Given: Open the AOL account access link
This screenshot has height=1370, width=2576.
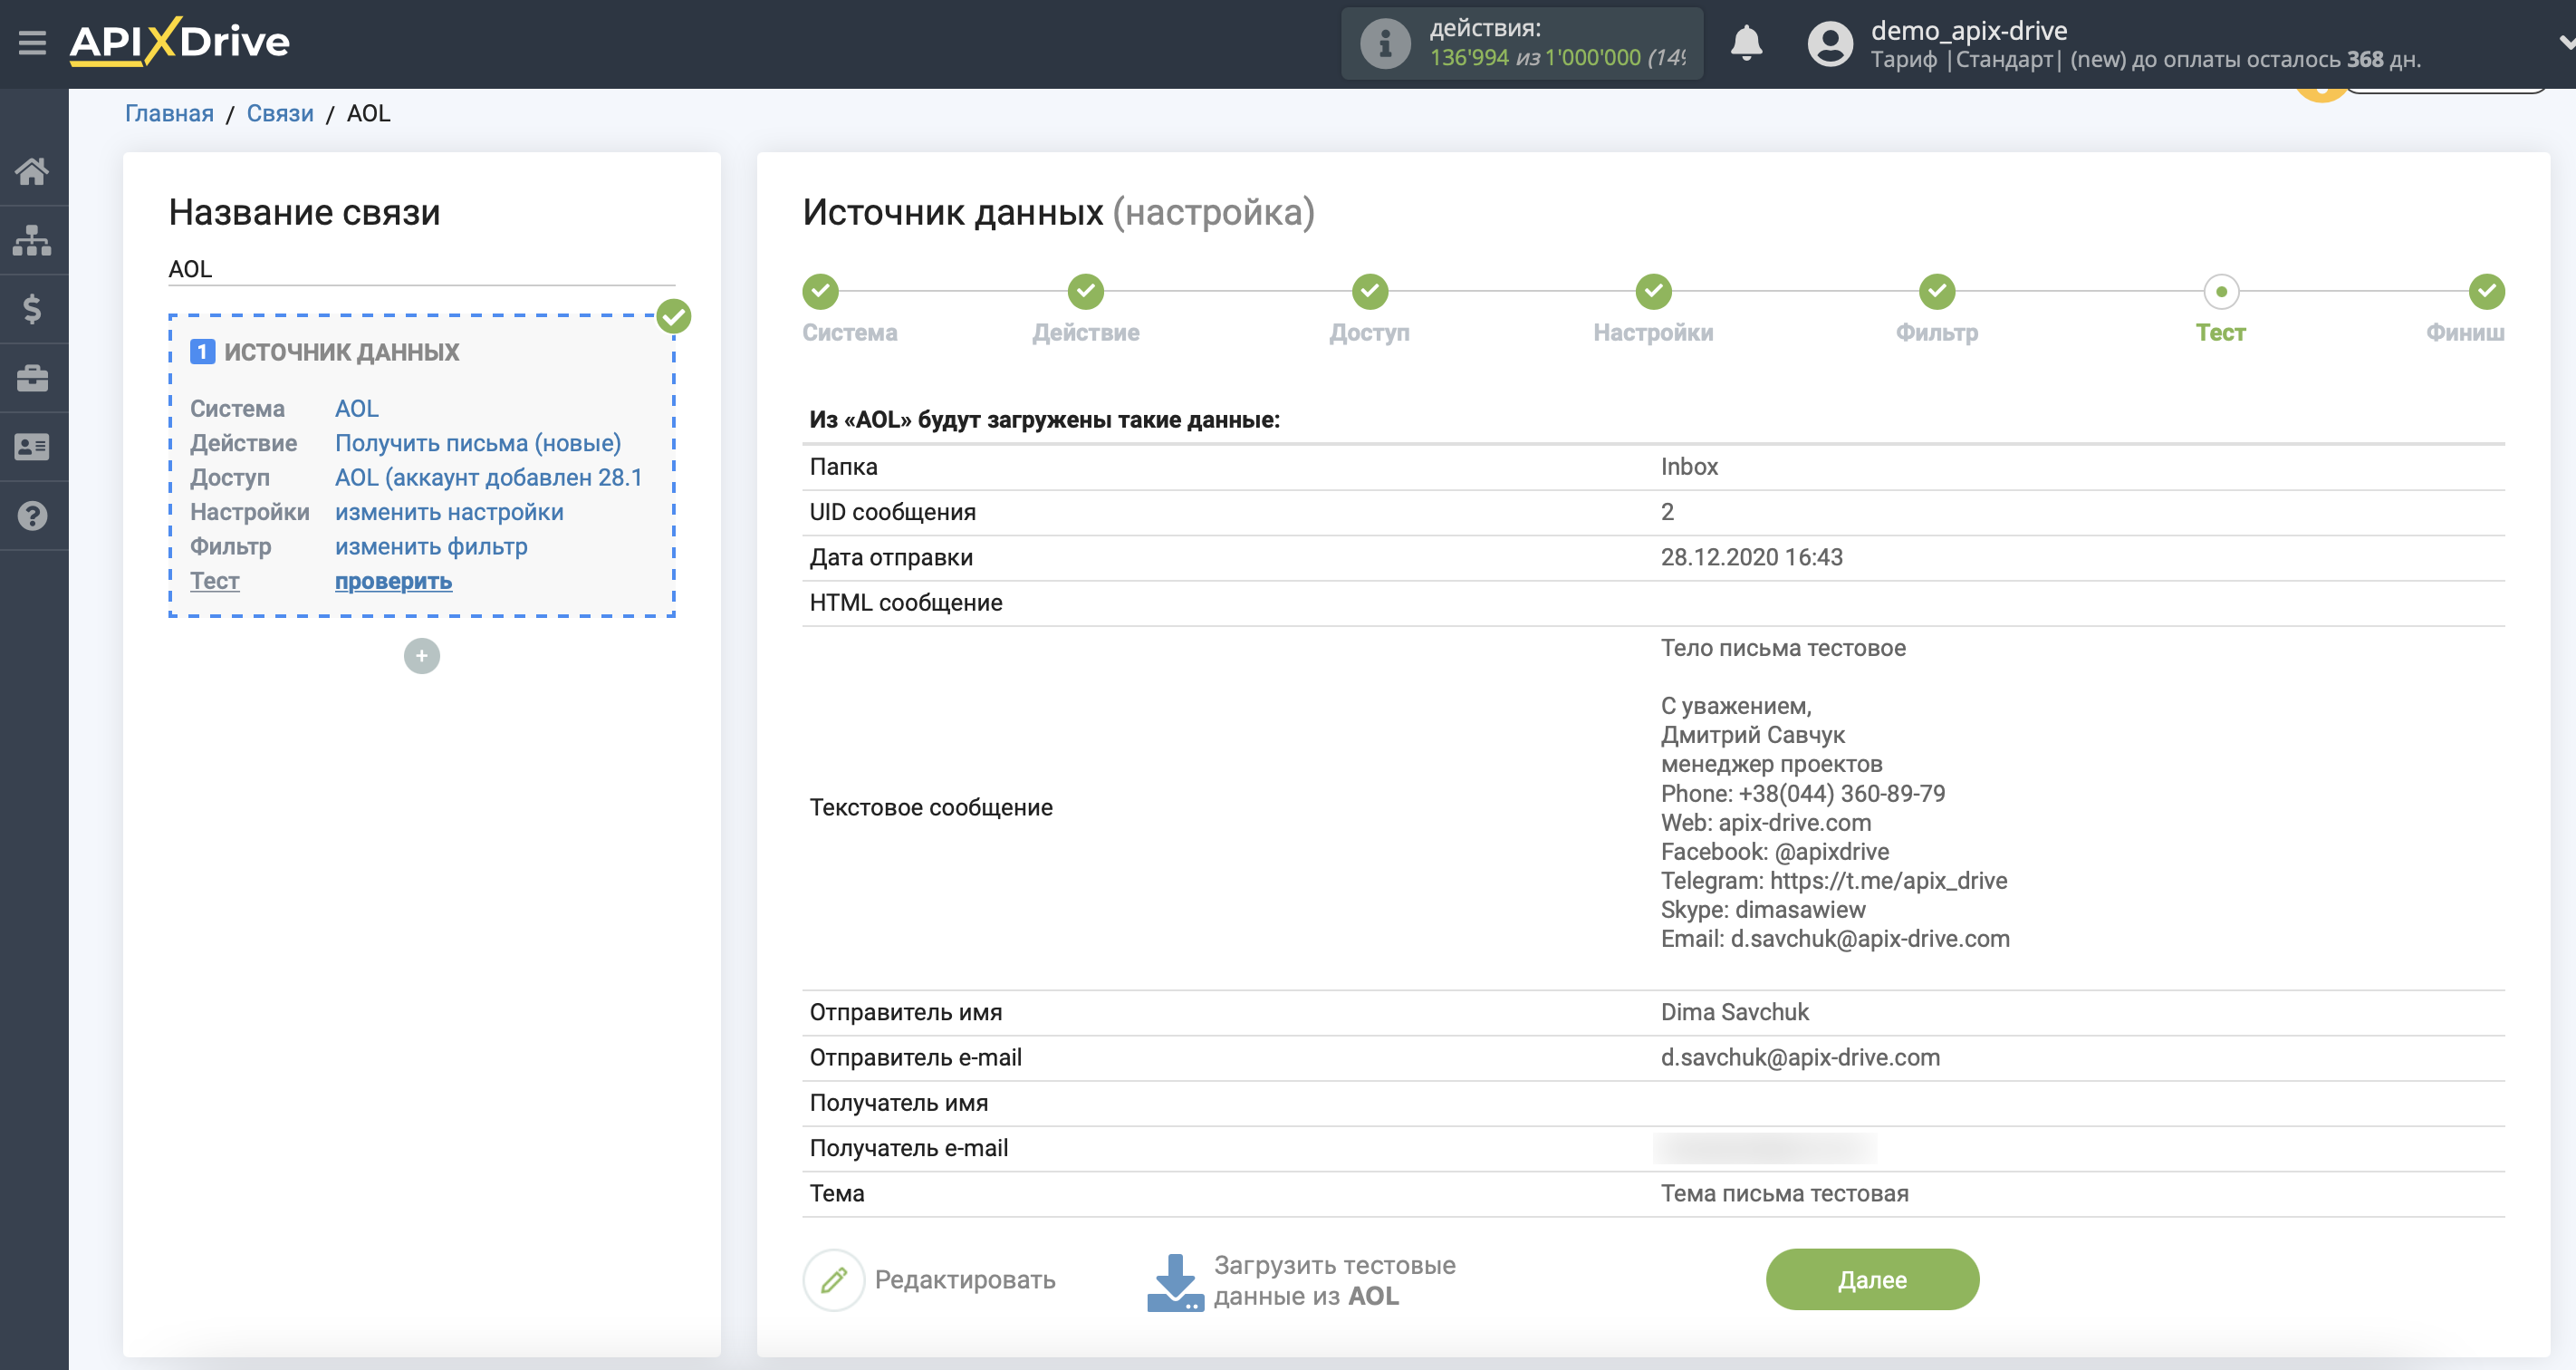Looking at the screenshot, I should coord(488,477).
